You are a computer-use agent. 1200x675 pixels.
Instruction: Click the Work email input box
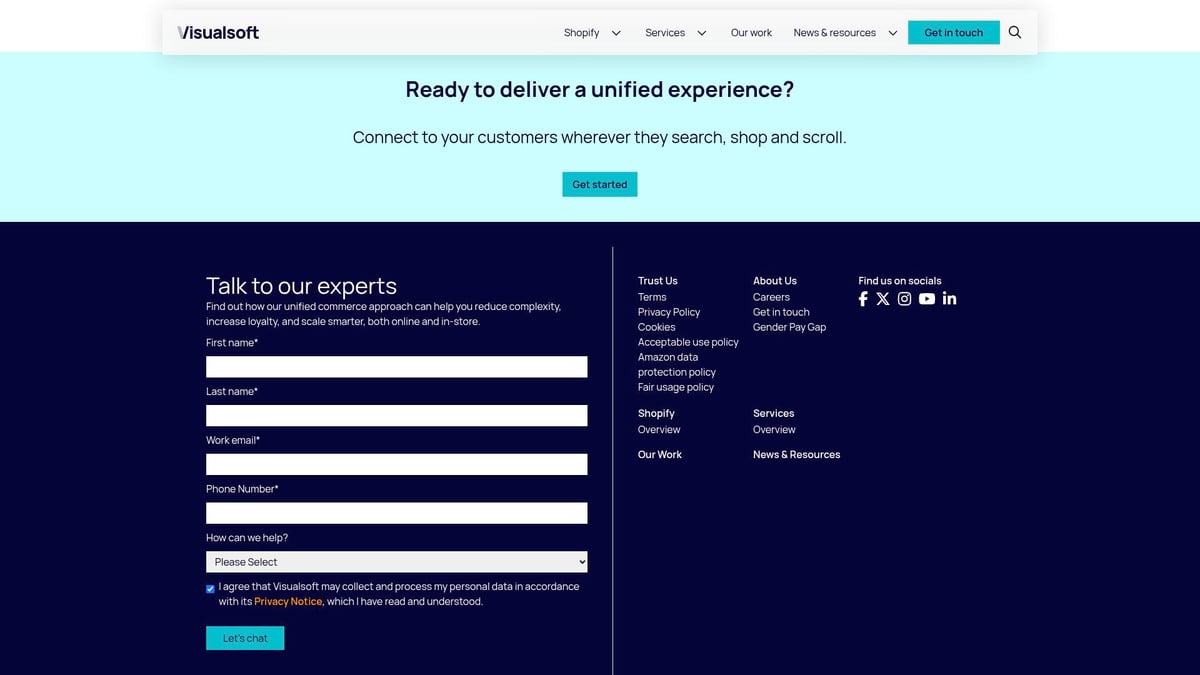coord(396,464)
